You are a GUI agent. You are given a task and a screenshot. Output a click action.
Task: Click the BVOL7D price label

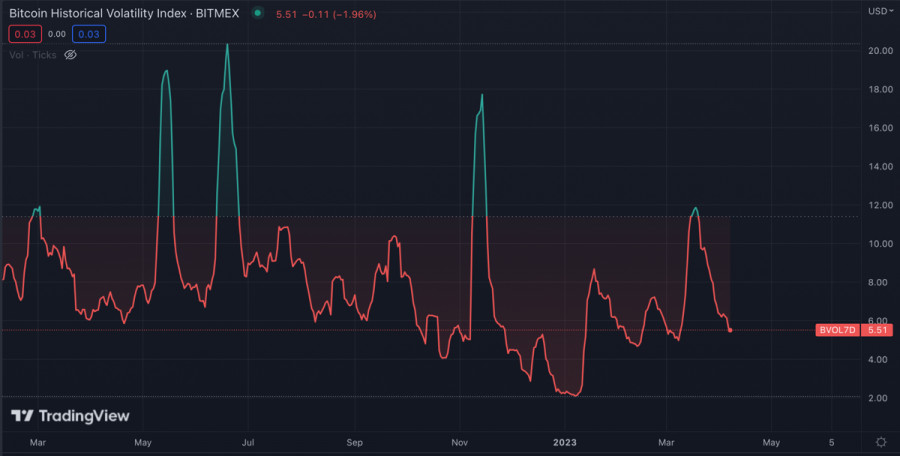pos(837,330)
